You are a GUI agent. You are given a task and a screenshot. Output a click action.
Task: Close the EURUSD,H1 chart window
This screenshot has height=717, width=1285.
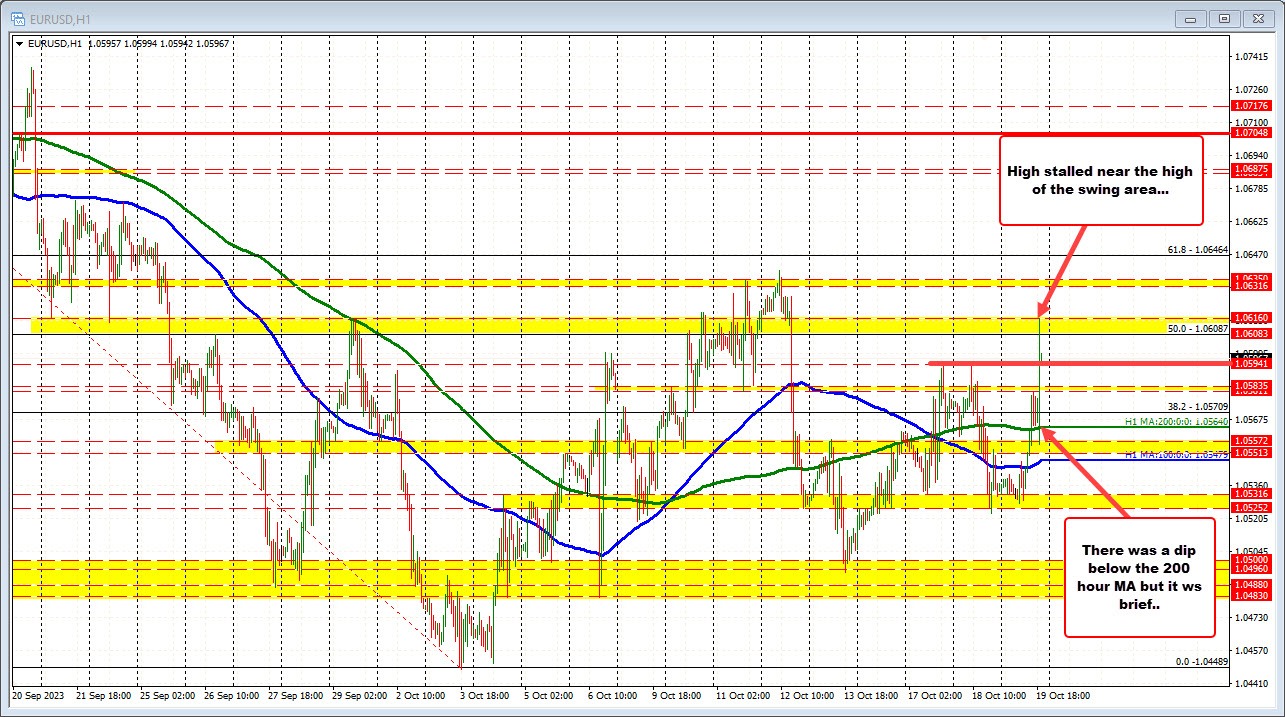click(x=1256, y=18)
